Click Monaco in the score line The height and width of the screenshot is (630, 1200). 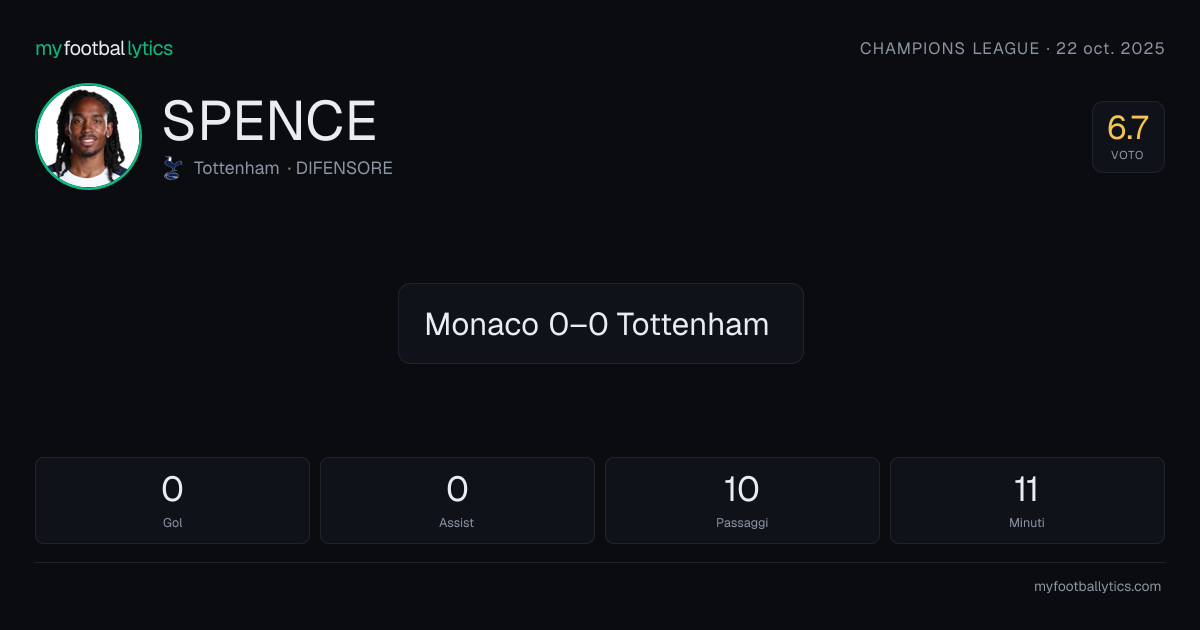(482, 324)
